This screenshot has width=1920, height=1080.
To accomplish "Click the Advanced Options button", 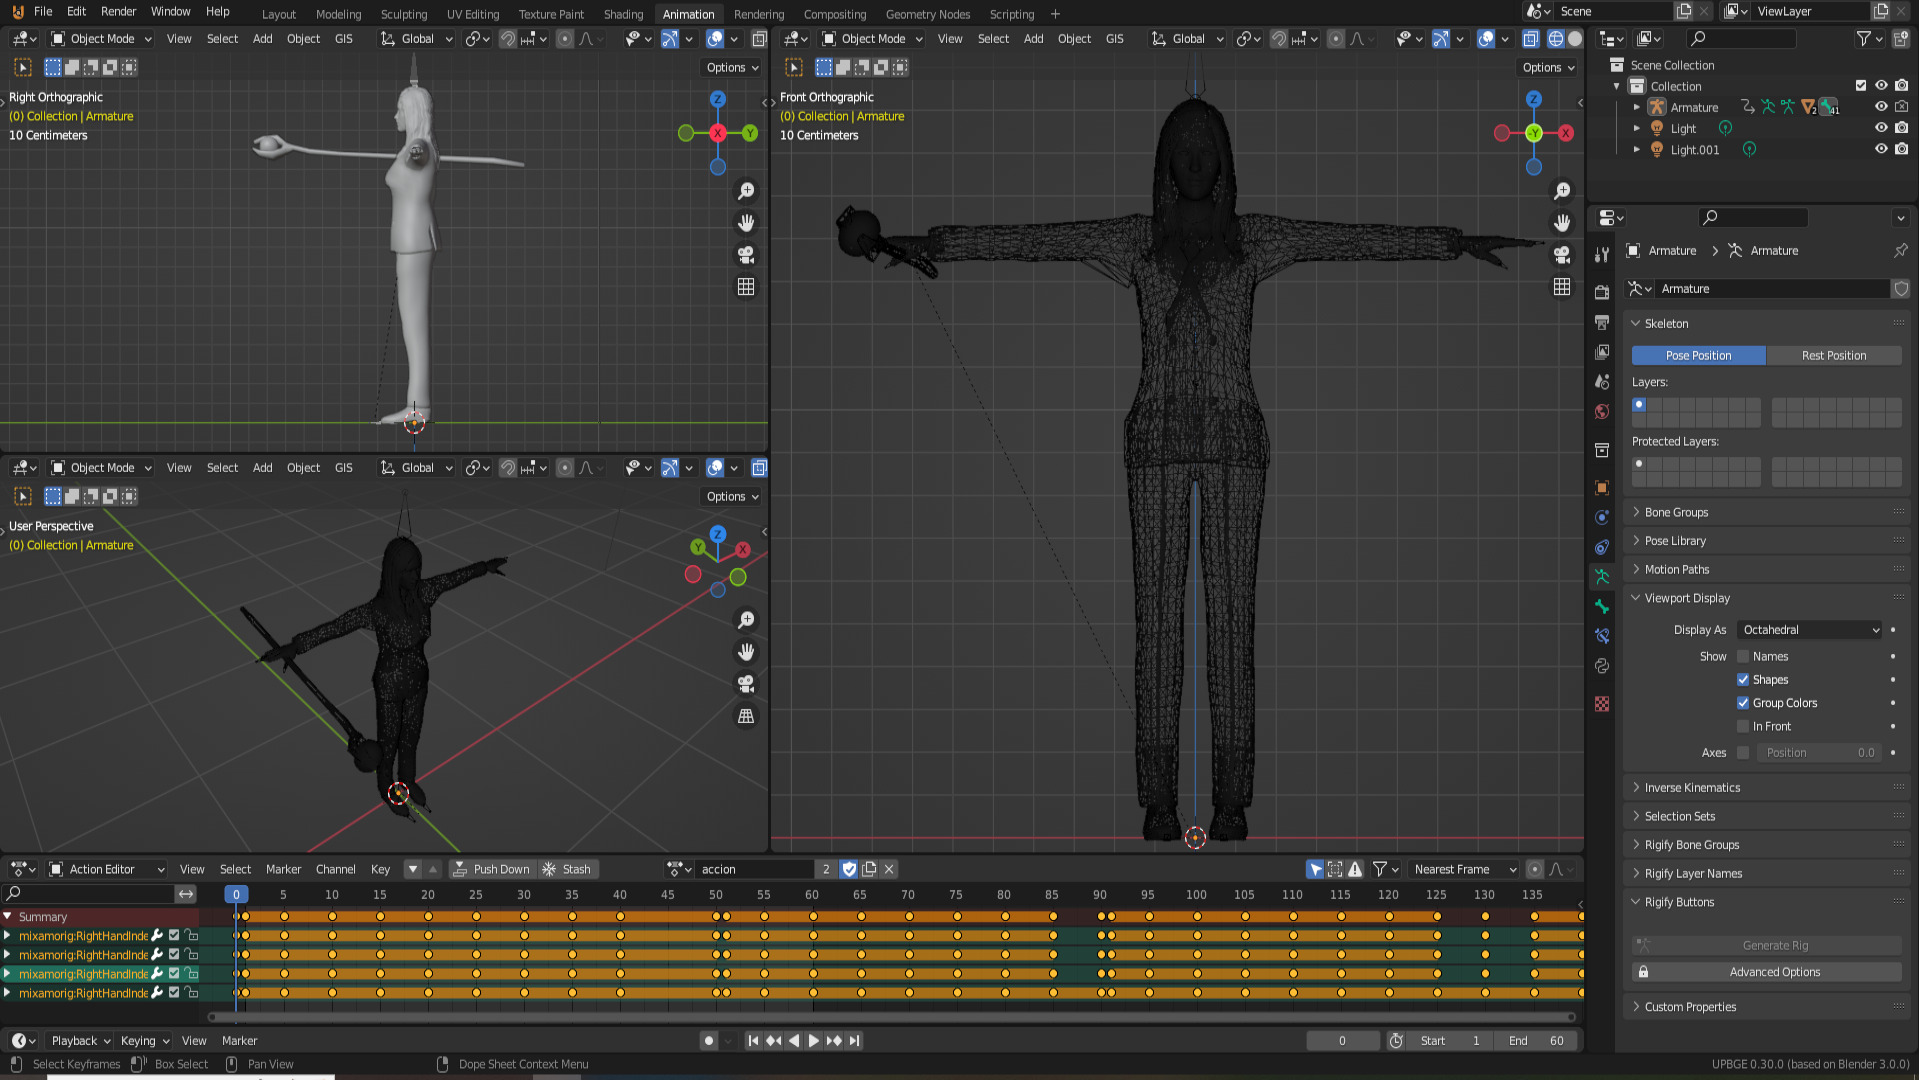I will coord(1767,972).
